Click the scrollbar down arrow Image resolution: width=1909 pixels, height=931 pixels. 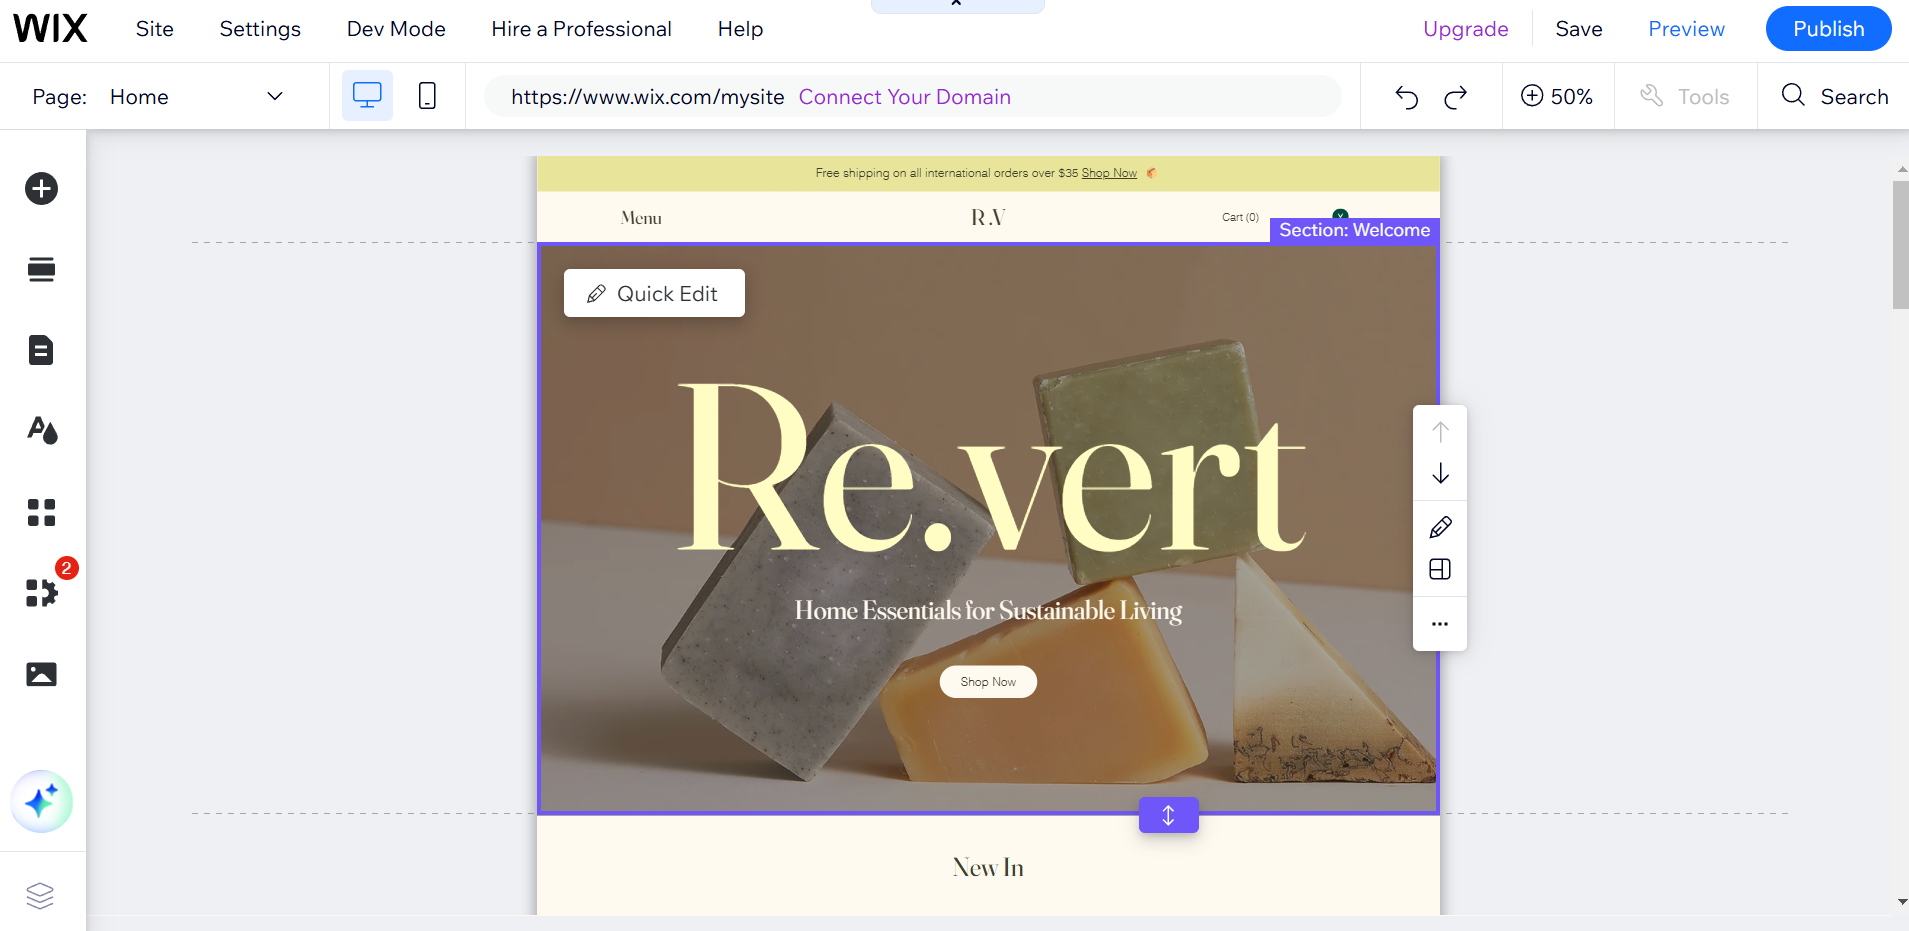pos(1901,902)
